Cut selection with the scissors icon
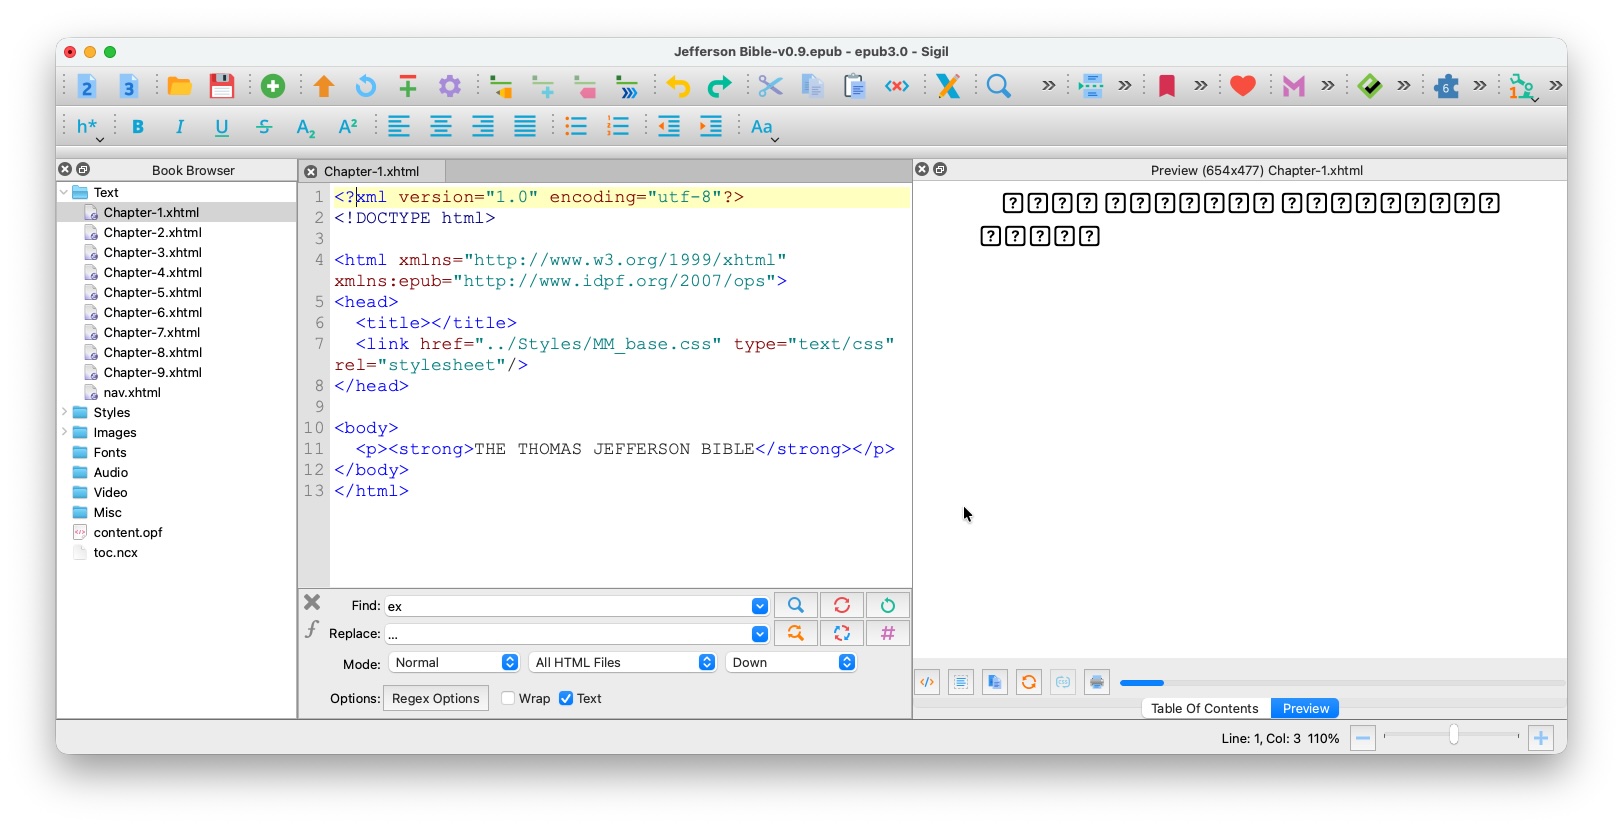The width and height of the screenshot is (1623, 828). coord(770,87)
